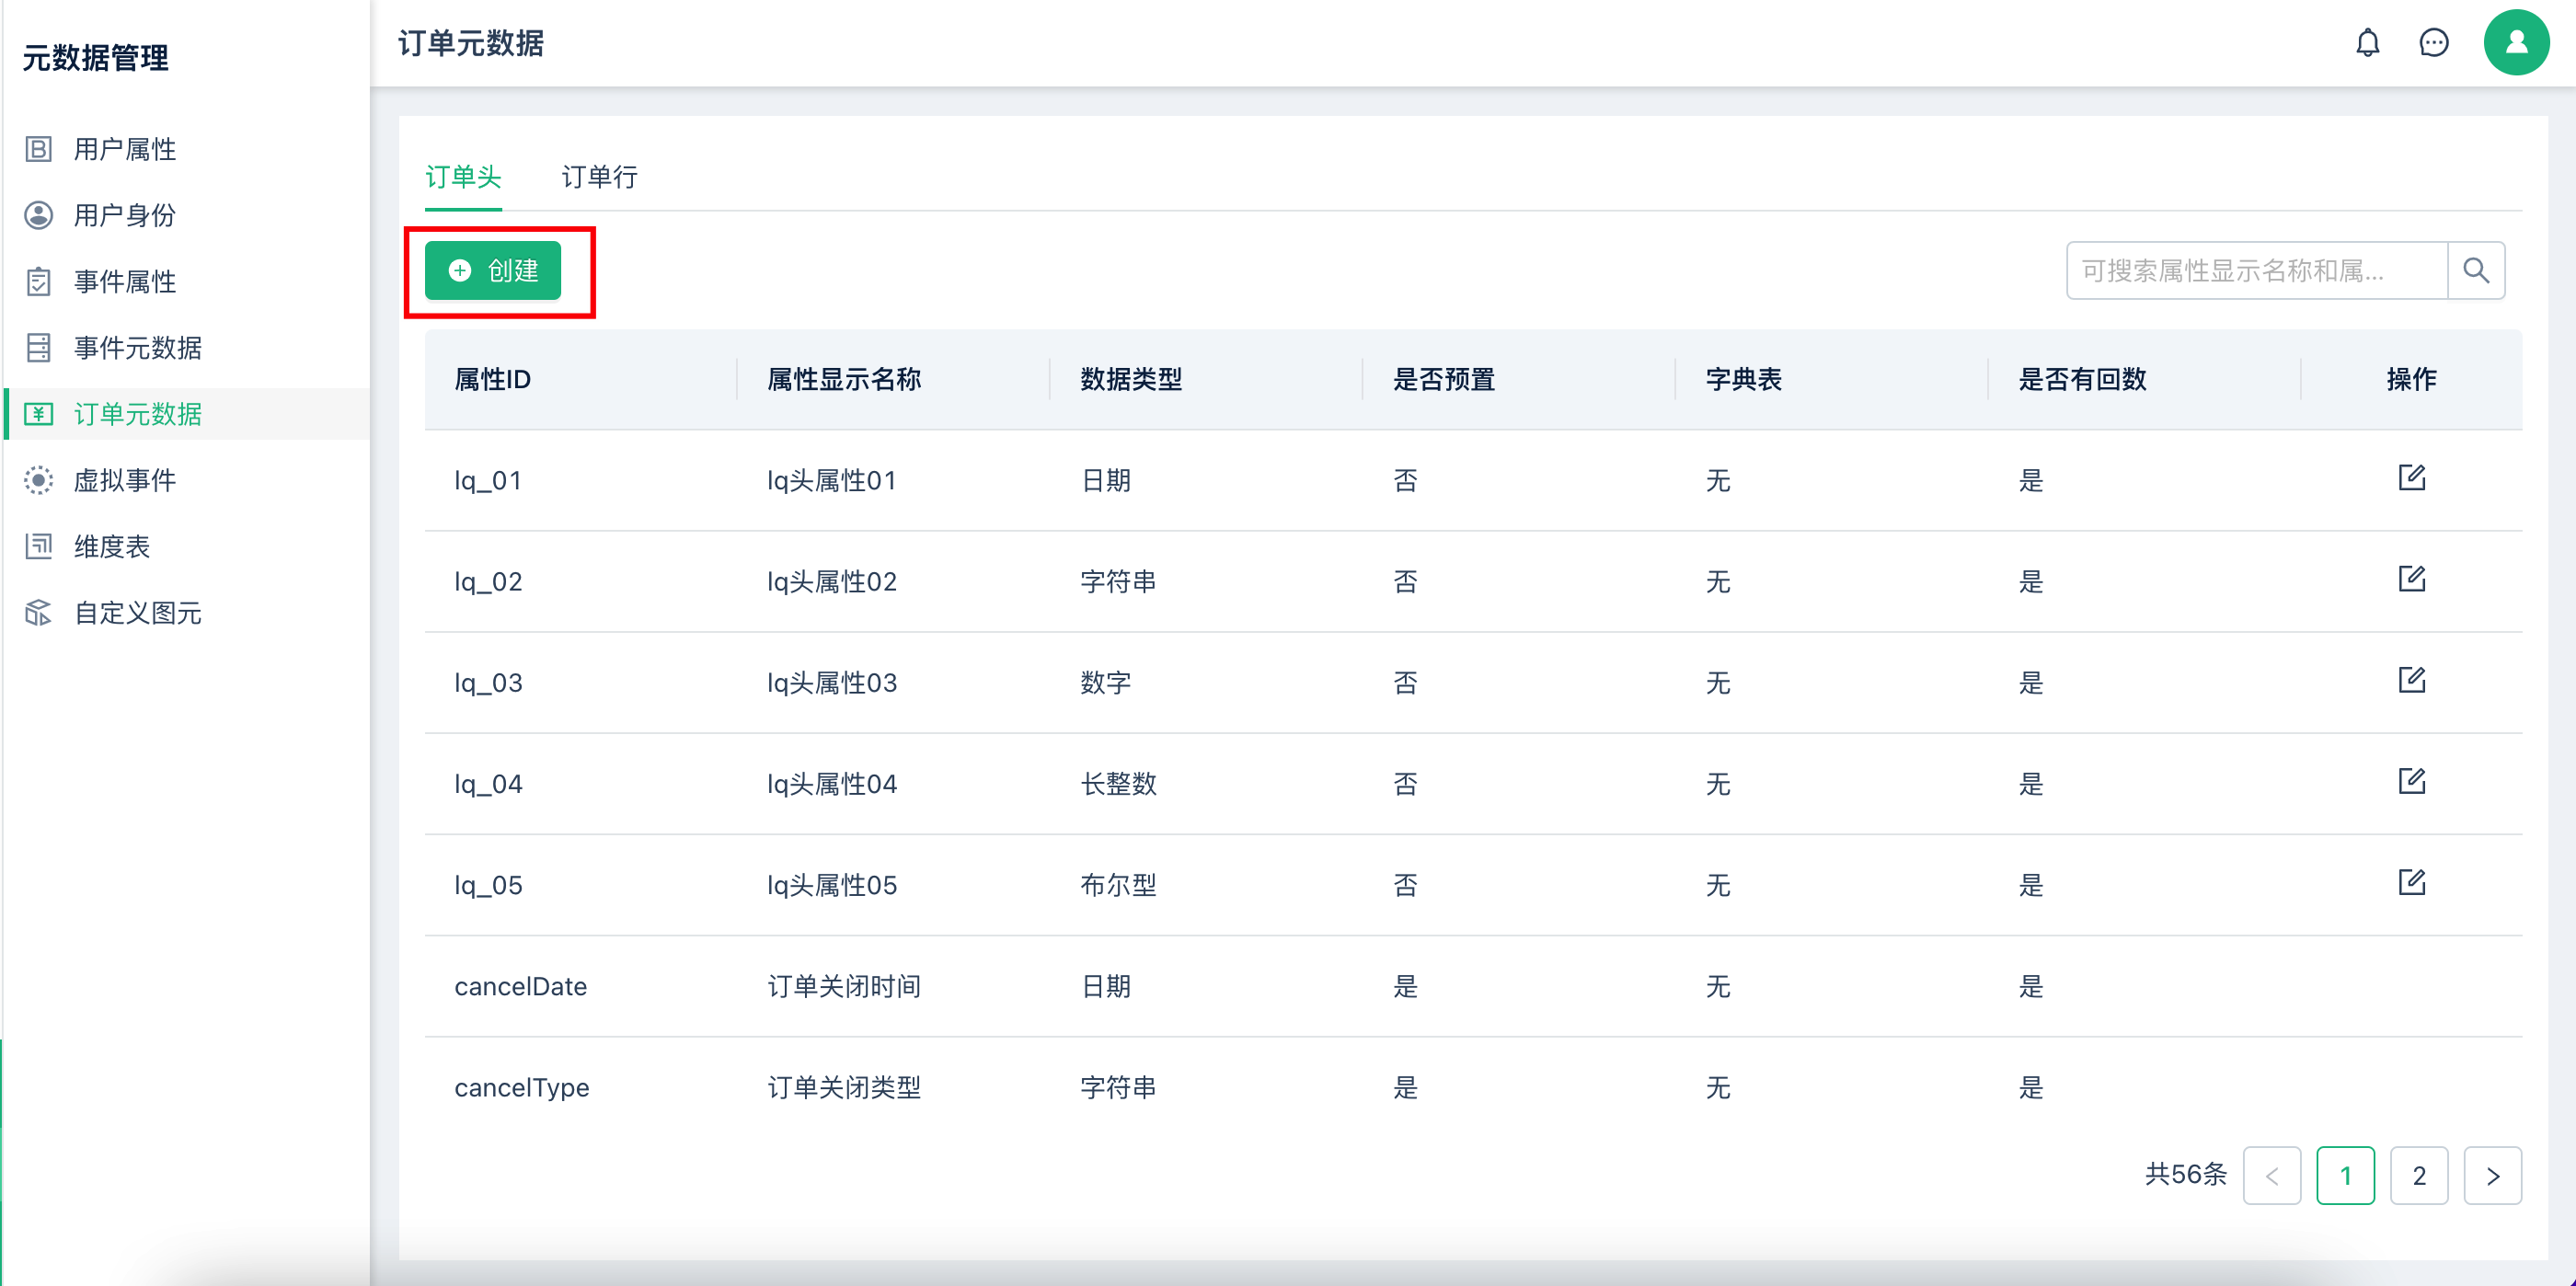
Task: Click the 用户属性 sidebar icon
Action: 38,149
